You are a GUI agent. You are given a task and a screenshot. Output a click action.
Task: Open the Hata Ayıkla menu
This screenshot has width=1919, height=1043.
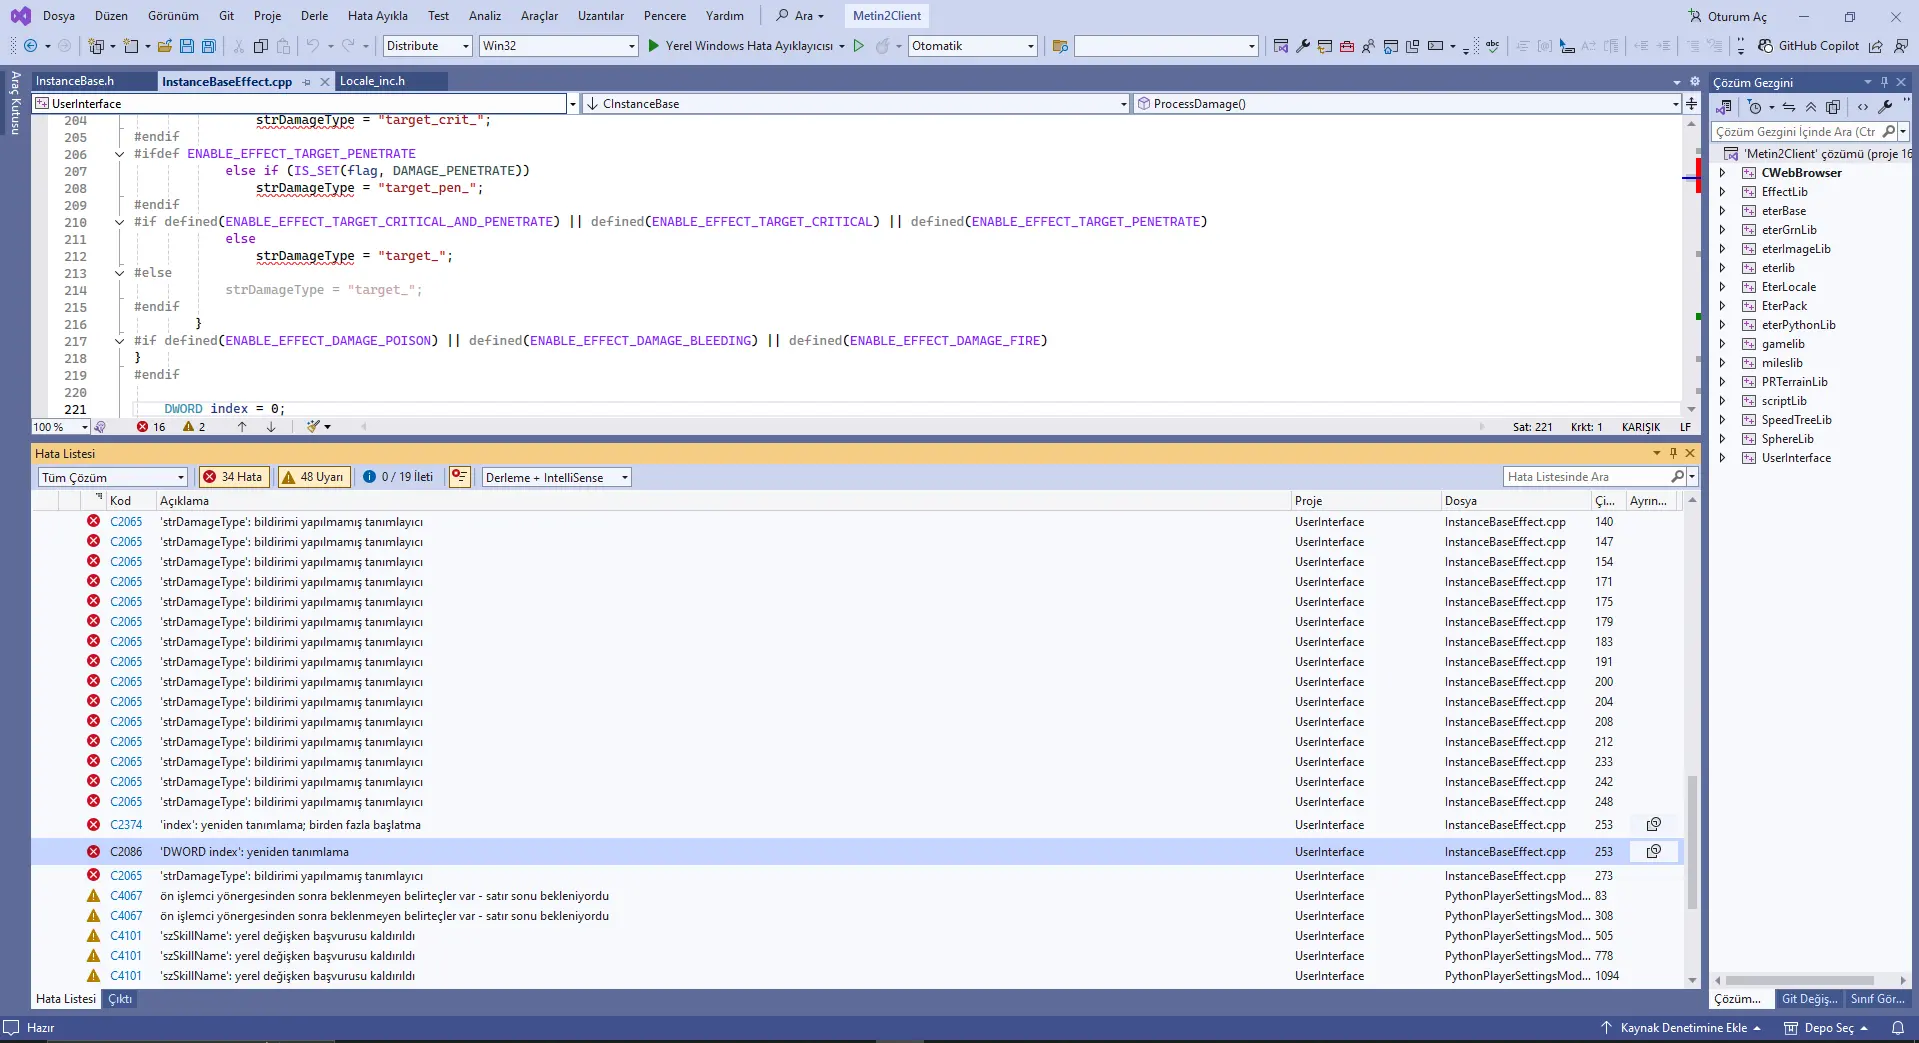377,16
